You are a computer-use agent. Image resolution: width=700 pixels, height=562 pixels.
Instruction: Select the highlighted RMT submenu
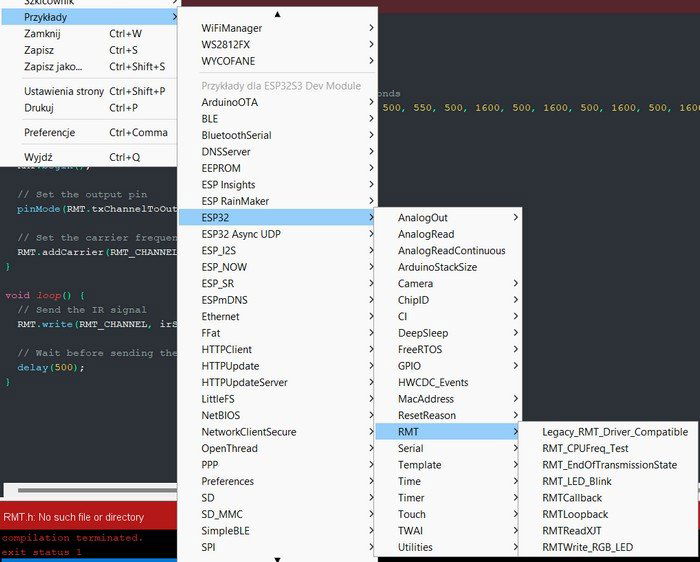[448, 432]
